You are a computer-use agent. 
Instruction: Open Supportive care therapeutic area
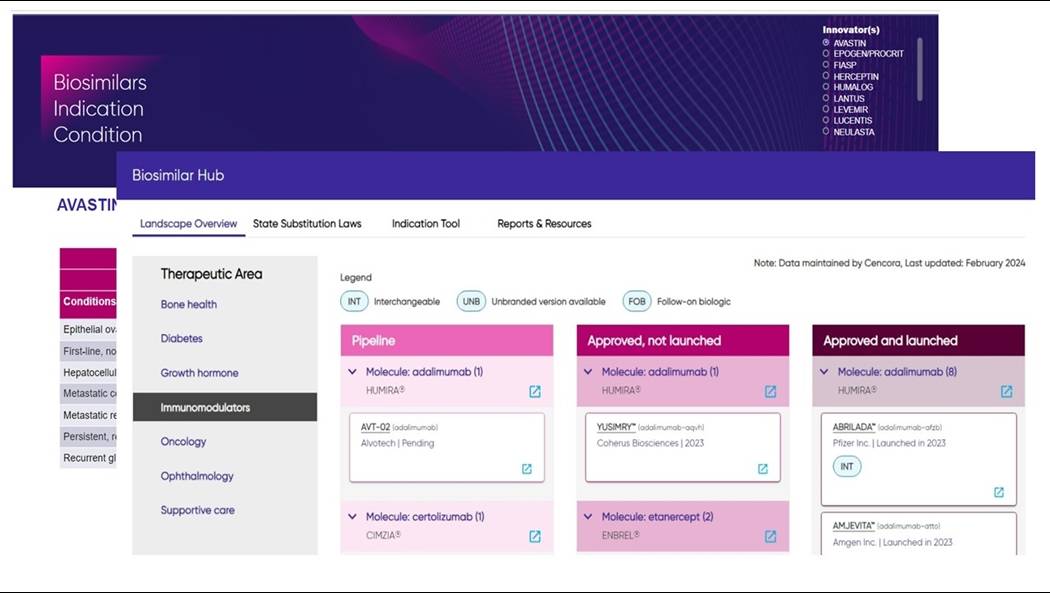198,510
